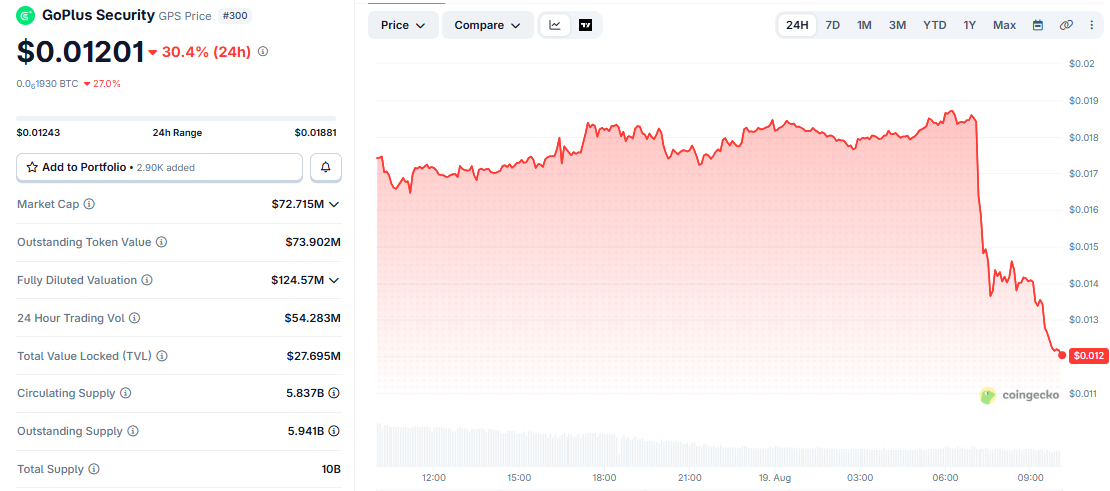The image size is (1110, 491).
Task: Click the 24h Range progress bar
Action: click(x=176, y=118)
